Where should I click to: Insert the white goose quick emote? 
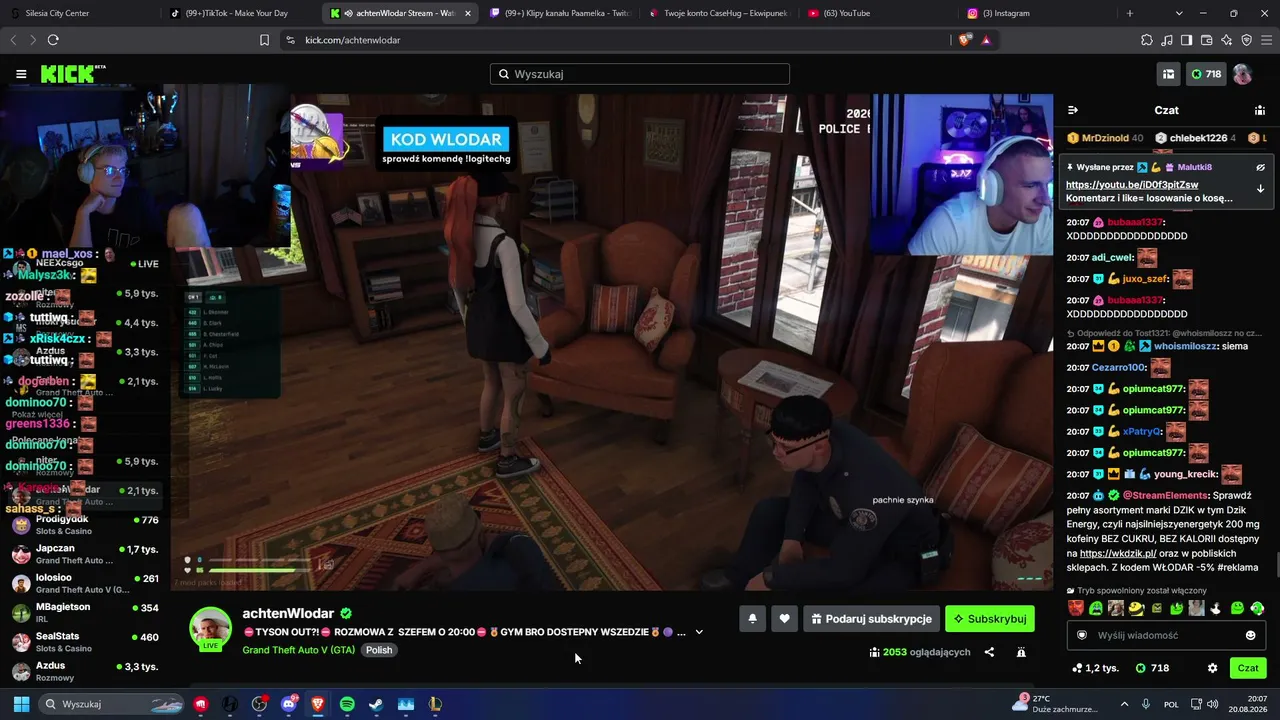coord(1217,608)
